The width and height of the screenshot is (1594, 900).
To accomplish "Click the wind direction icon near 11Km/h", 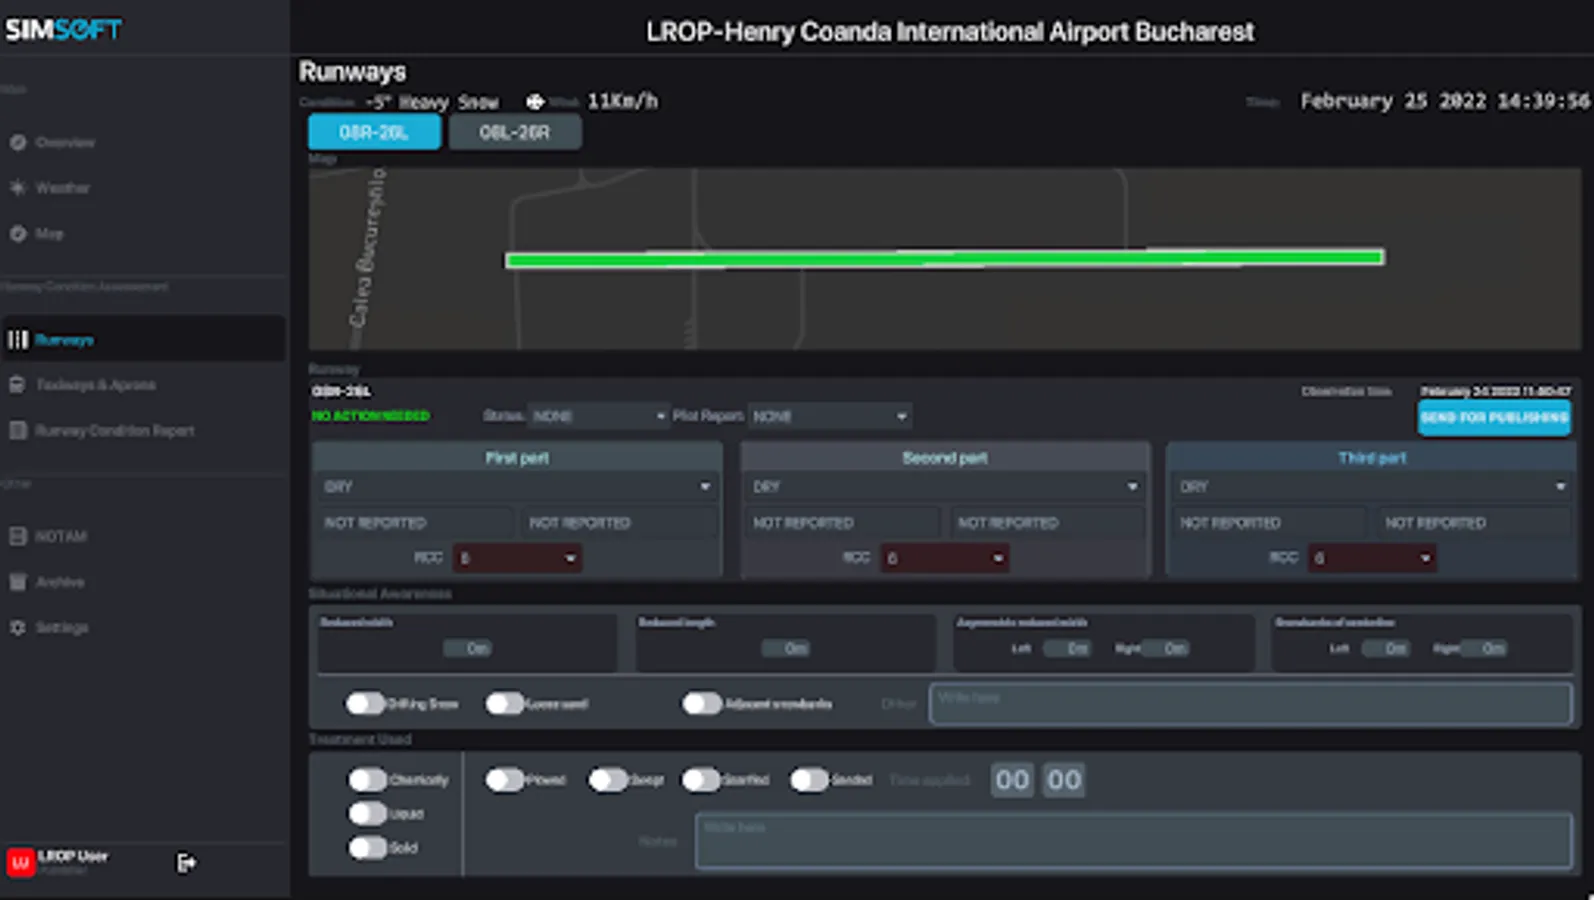I will (x=535, y=101).
